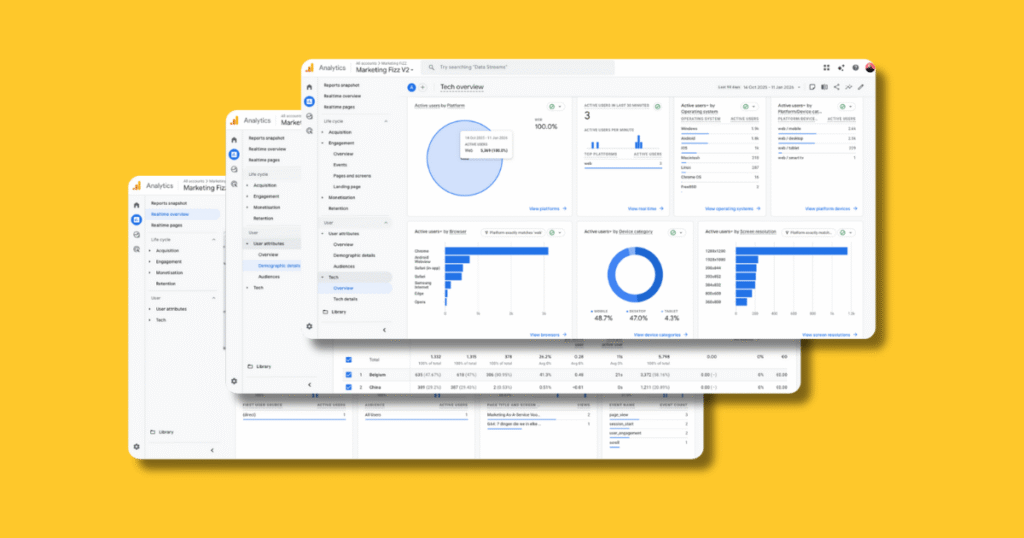Click View platform devices link
1024x538 pixels.
(x=831, y=209)
